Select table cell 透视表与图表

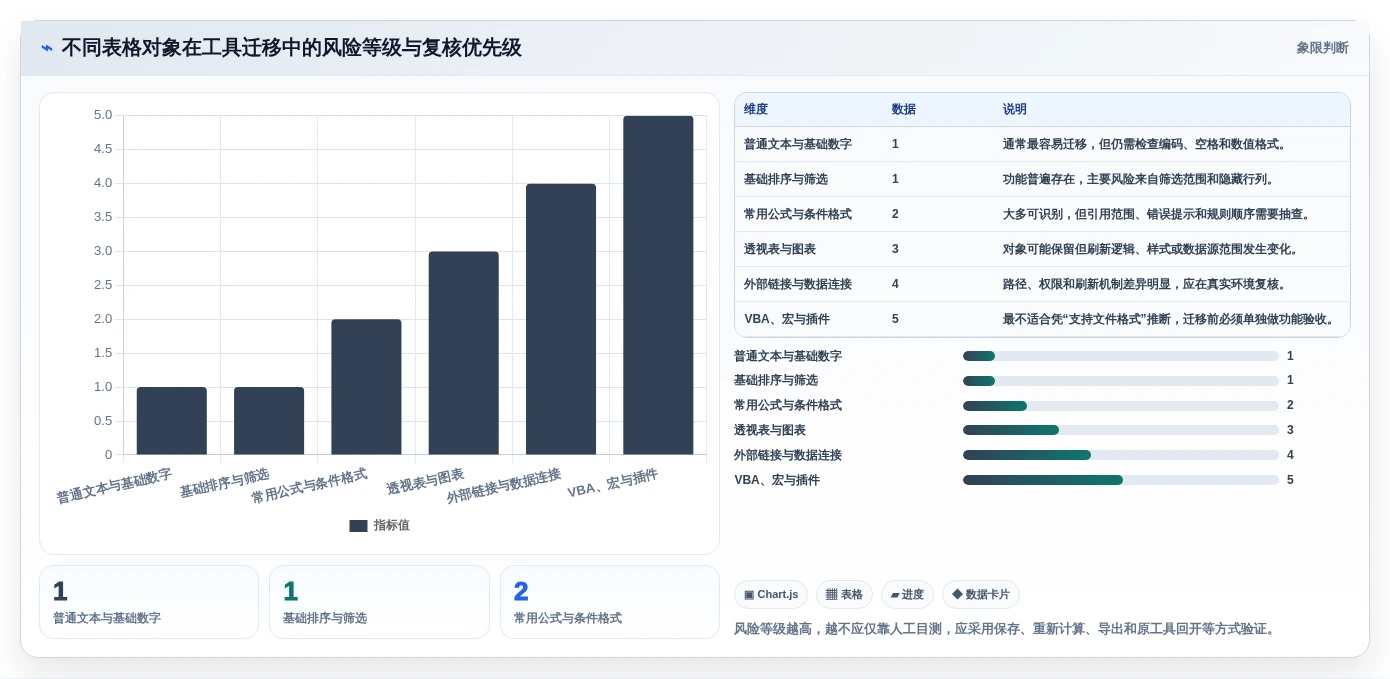[780, 249]
